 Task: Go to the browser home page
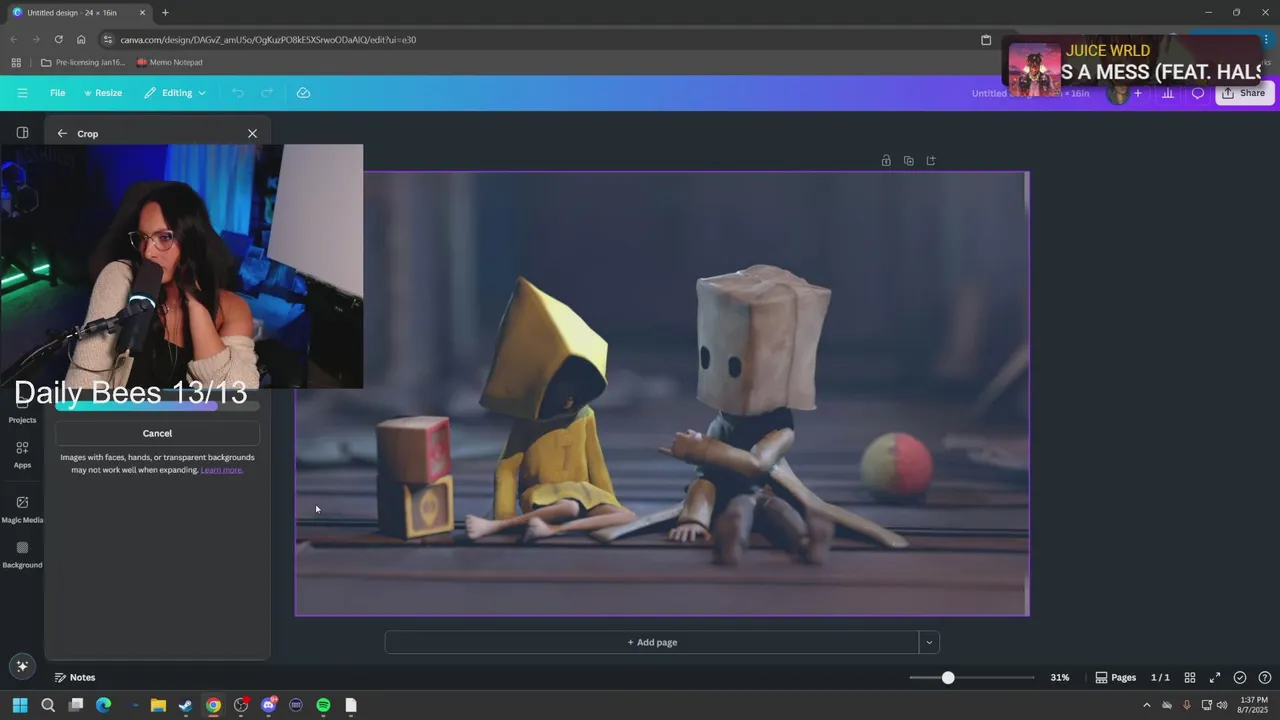point(81,40)
